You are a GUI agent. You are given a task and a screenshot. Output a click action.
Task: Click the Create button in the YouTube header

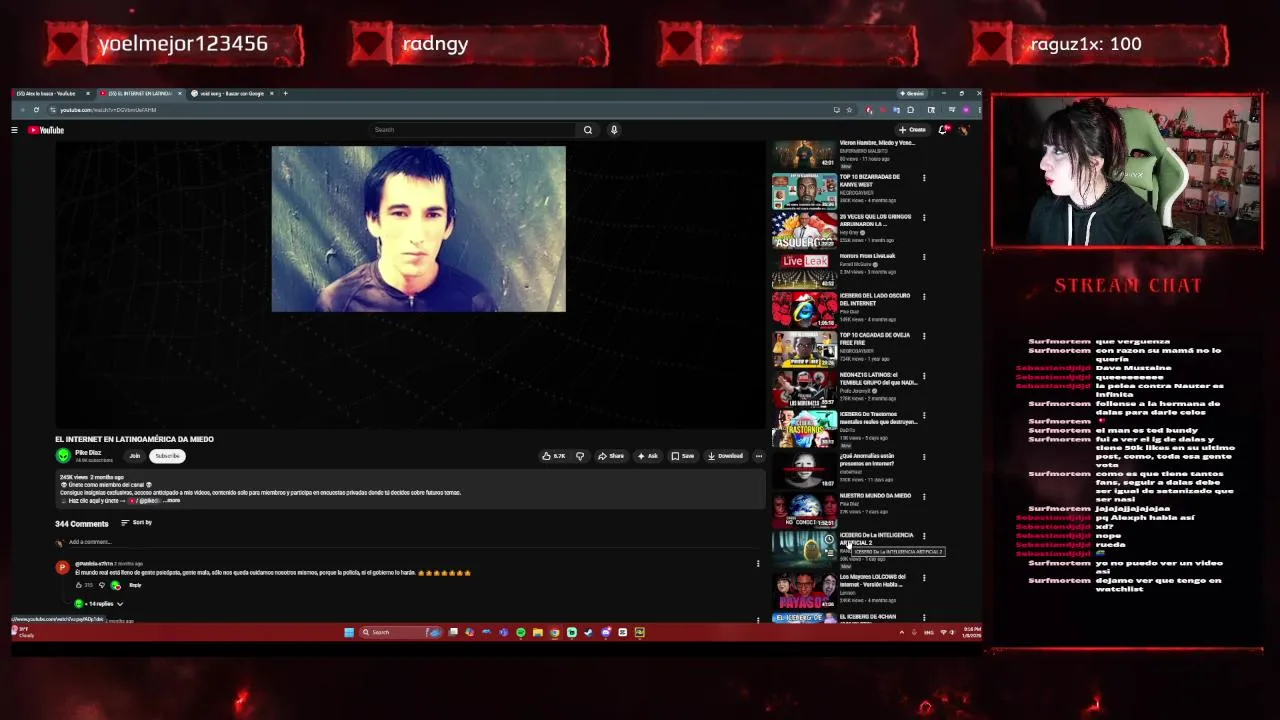coord(913,130)
